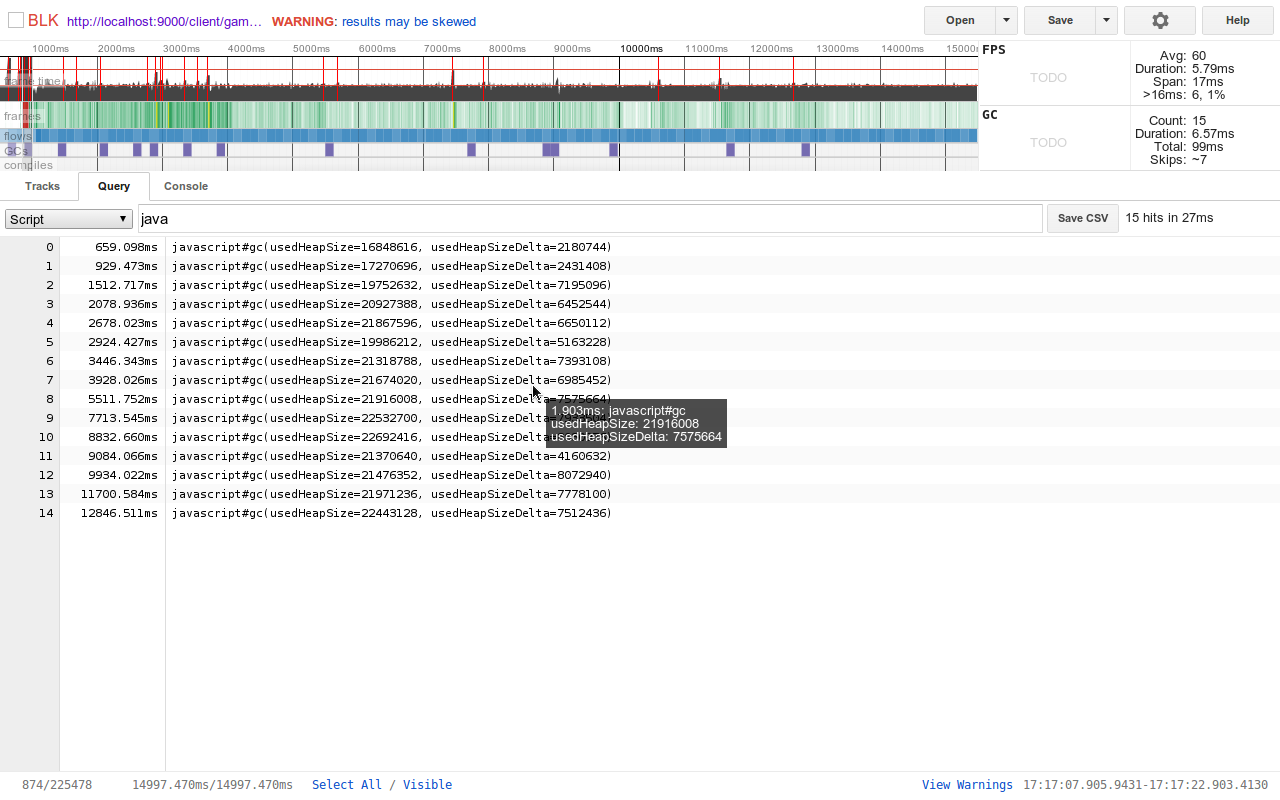Select result row 1 at 929.473ms
Viewport: 1280px width, 800px height.
click(640, 266)
